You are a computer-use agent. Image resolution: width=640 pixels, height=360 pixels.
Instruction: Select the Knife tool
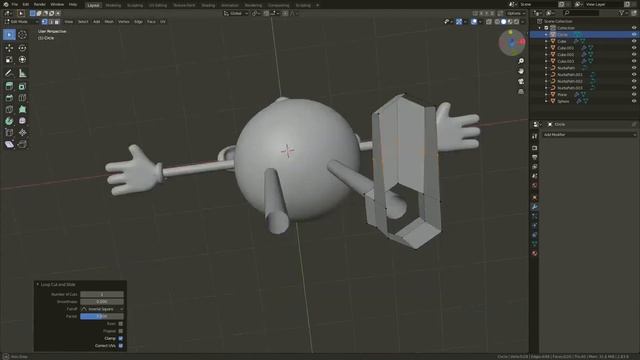pos(9,109)
